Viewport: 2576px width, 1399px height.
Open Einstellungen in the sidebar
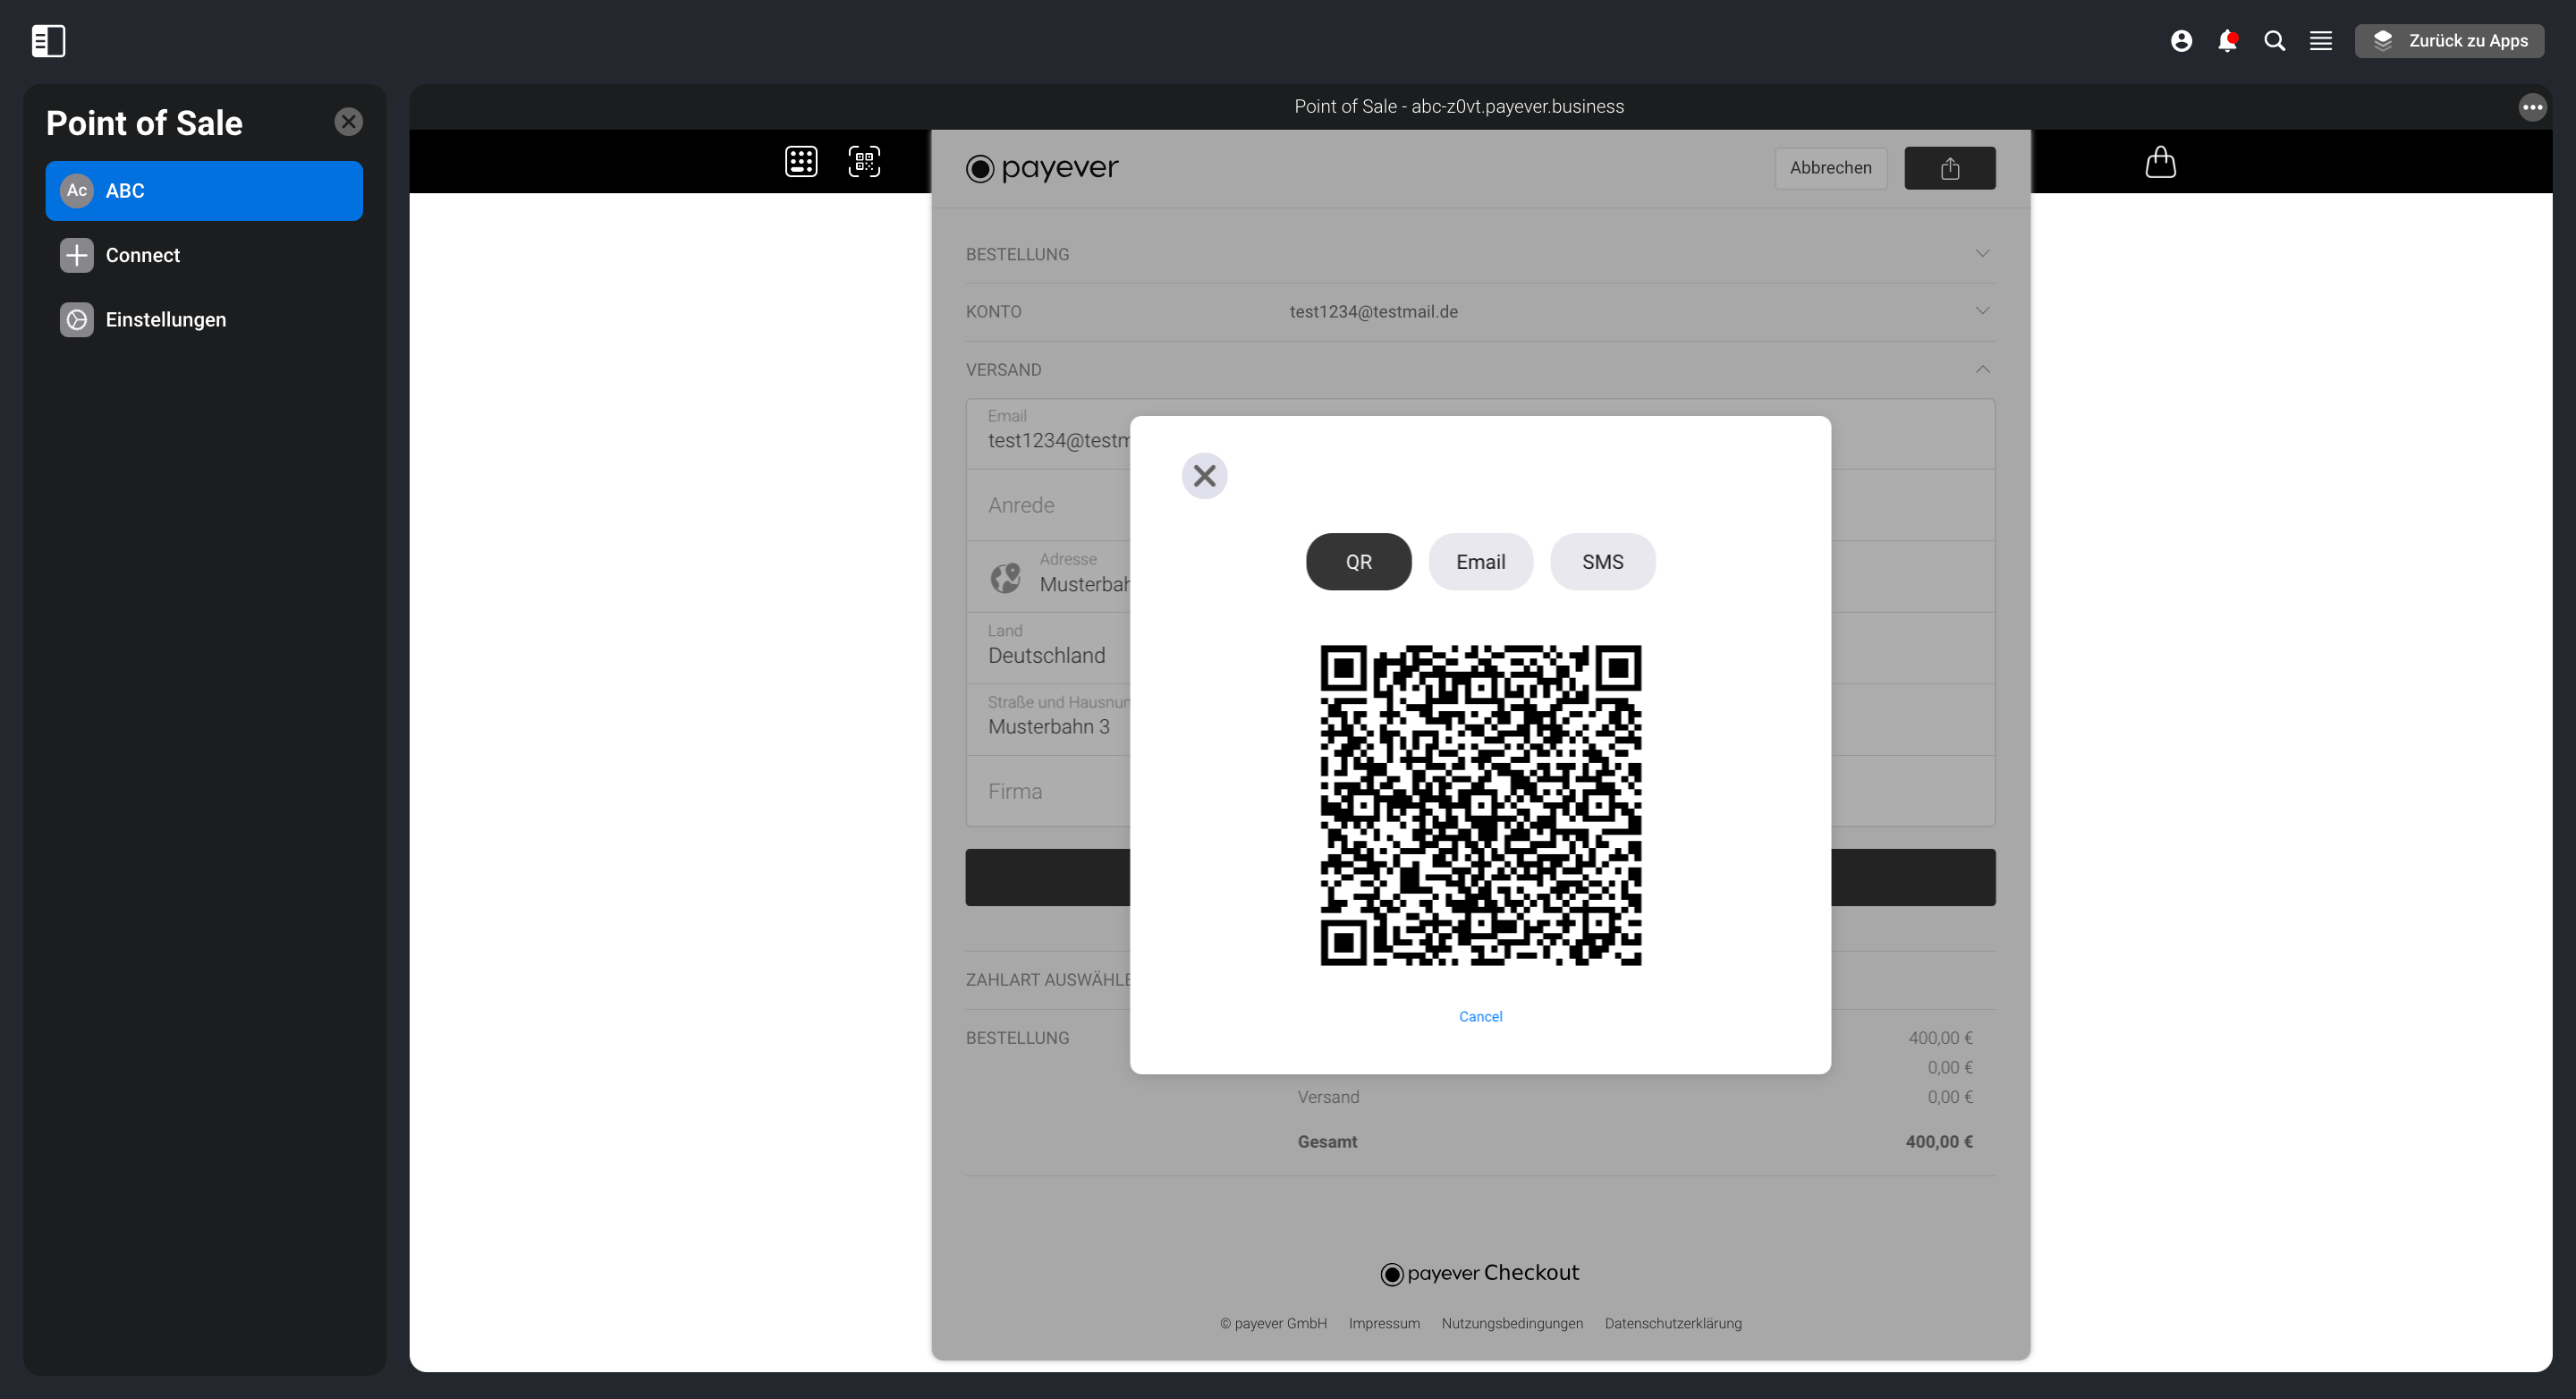(x=204, y=320)
